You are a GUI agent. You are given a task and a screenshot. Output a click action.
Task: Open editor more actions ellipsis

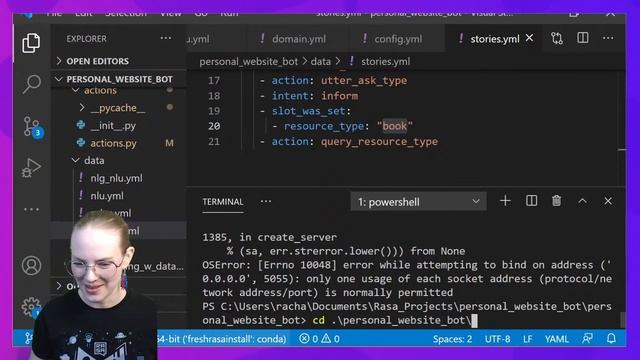(608, 38)
